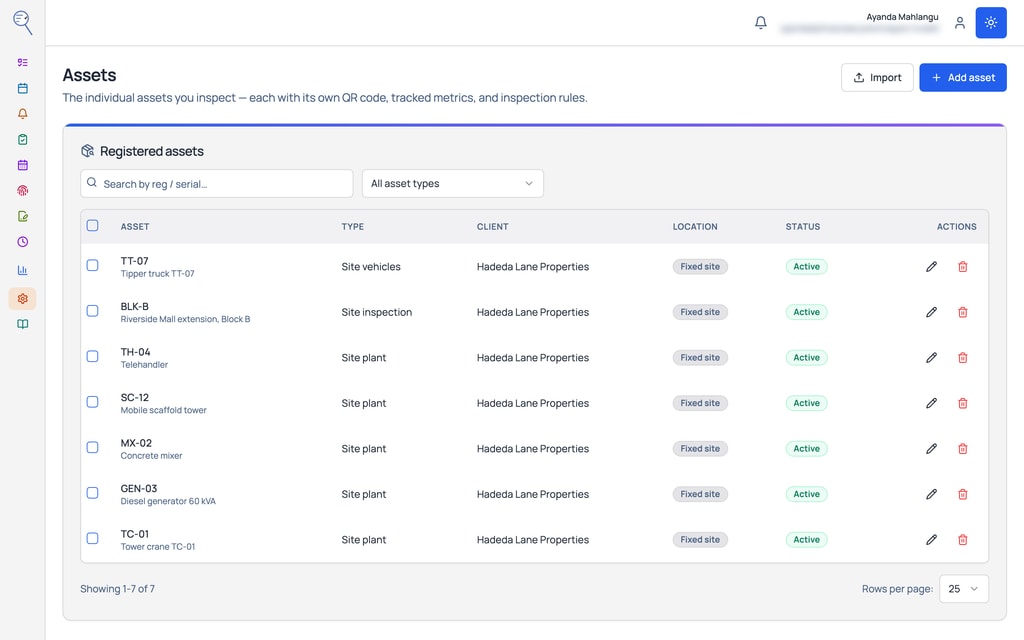The image size is (1024, 640).
Task: Delete asset BLK-B with the trash icon
Action: (x=963, y=312)
